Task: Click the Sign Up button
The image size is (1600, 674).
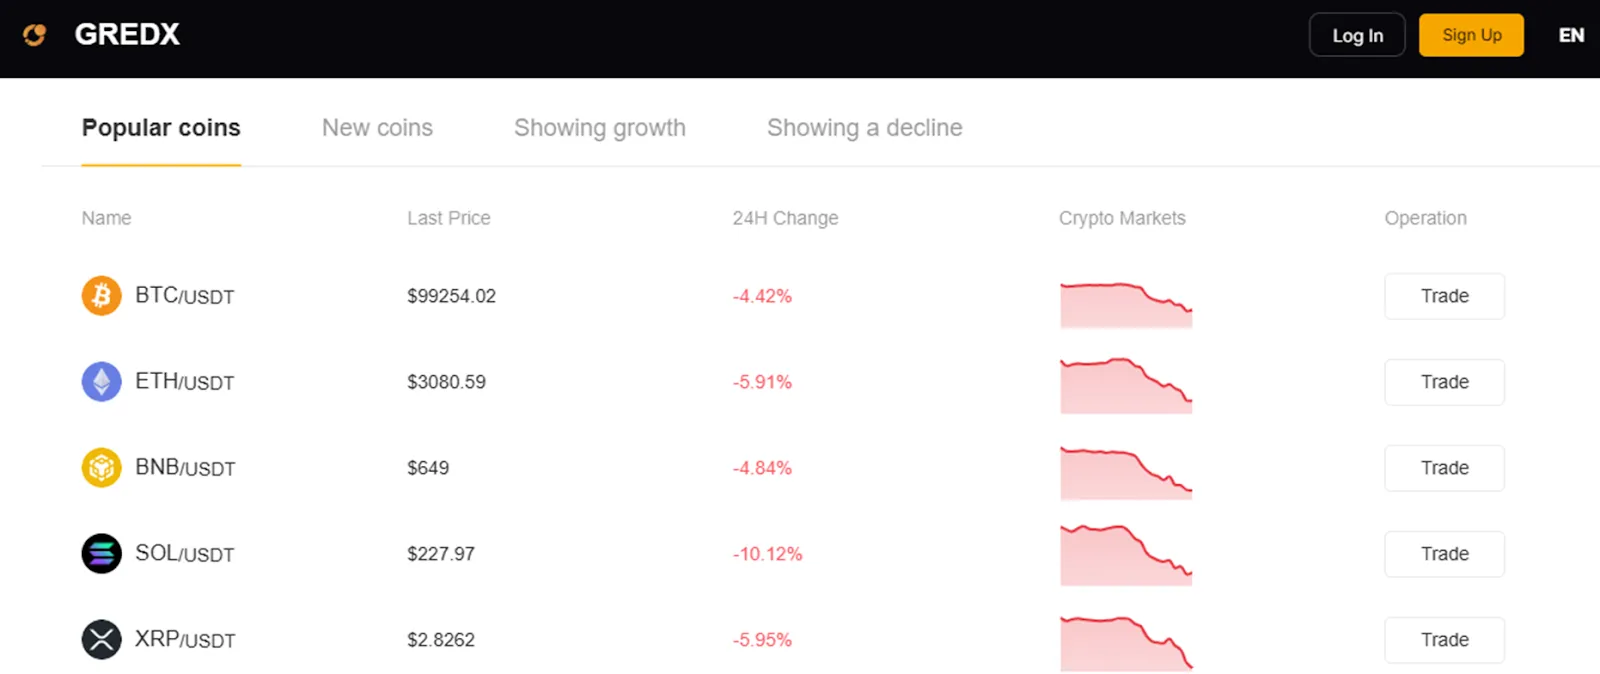Action: pyautogui.click(x=1471, y=35)
